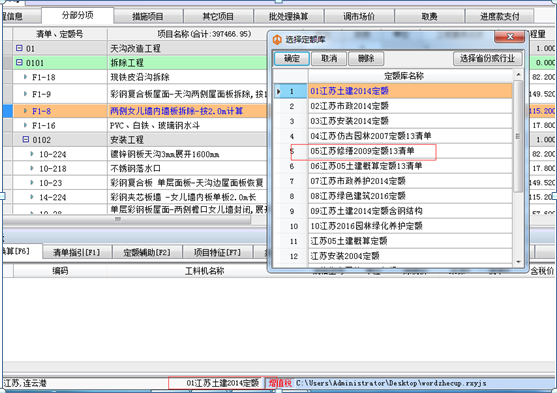
Task: Expand the F1-18 row arrow
Action: [25, 77]
